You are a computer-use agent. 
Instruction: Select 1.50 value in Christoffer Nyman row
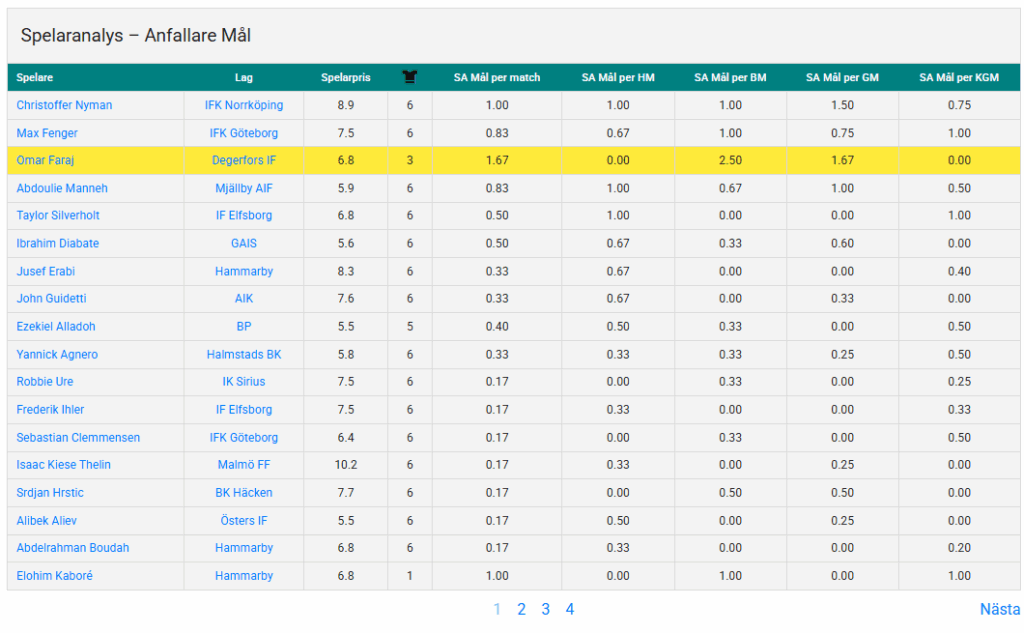coord(842,105)
